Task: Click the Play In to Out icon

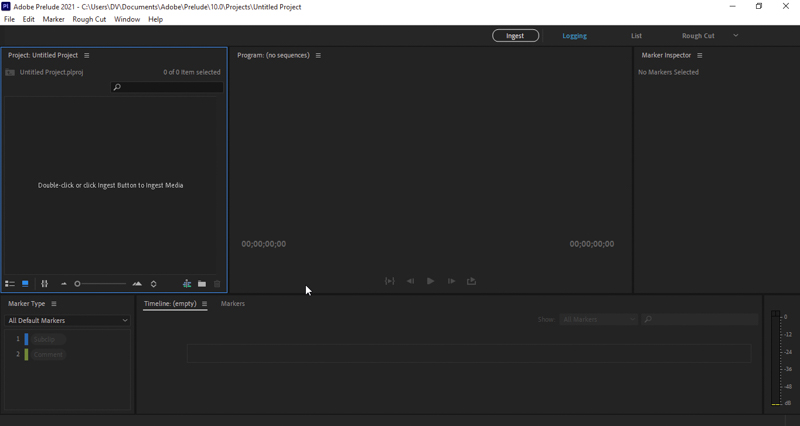Action: pyautogui.click(x=389, y=281)
